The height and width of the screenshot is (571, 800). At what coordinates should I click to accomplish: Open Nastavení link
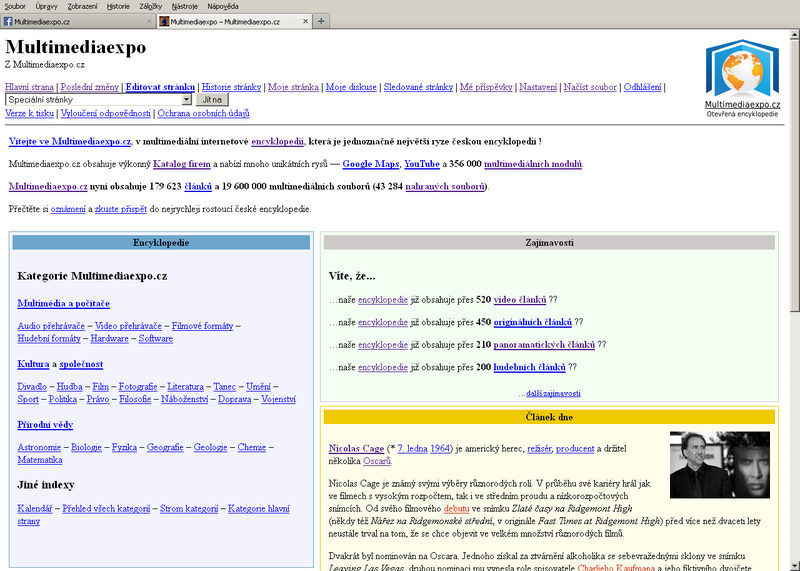point(538,87)
